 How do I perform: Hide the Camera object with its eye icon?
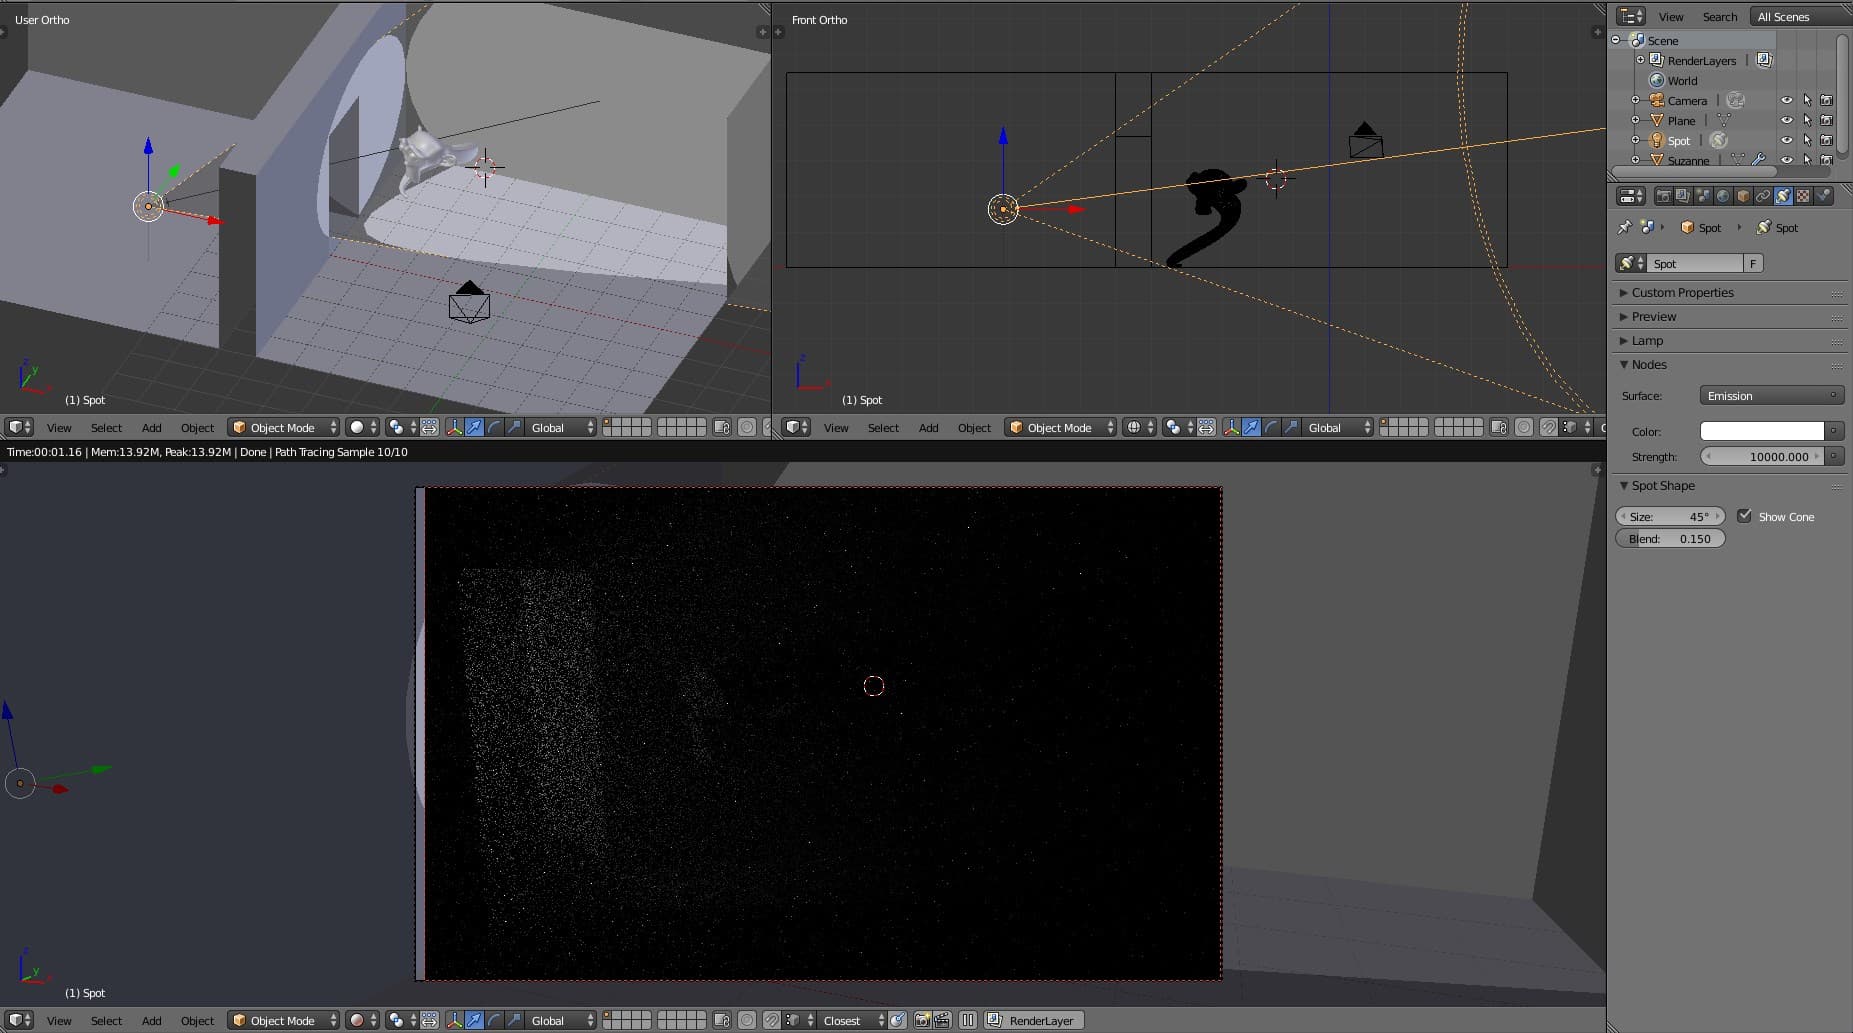coord(1786,100)
